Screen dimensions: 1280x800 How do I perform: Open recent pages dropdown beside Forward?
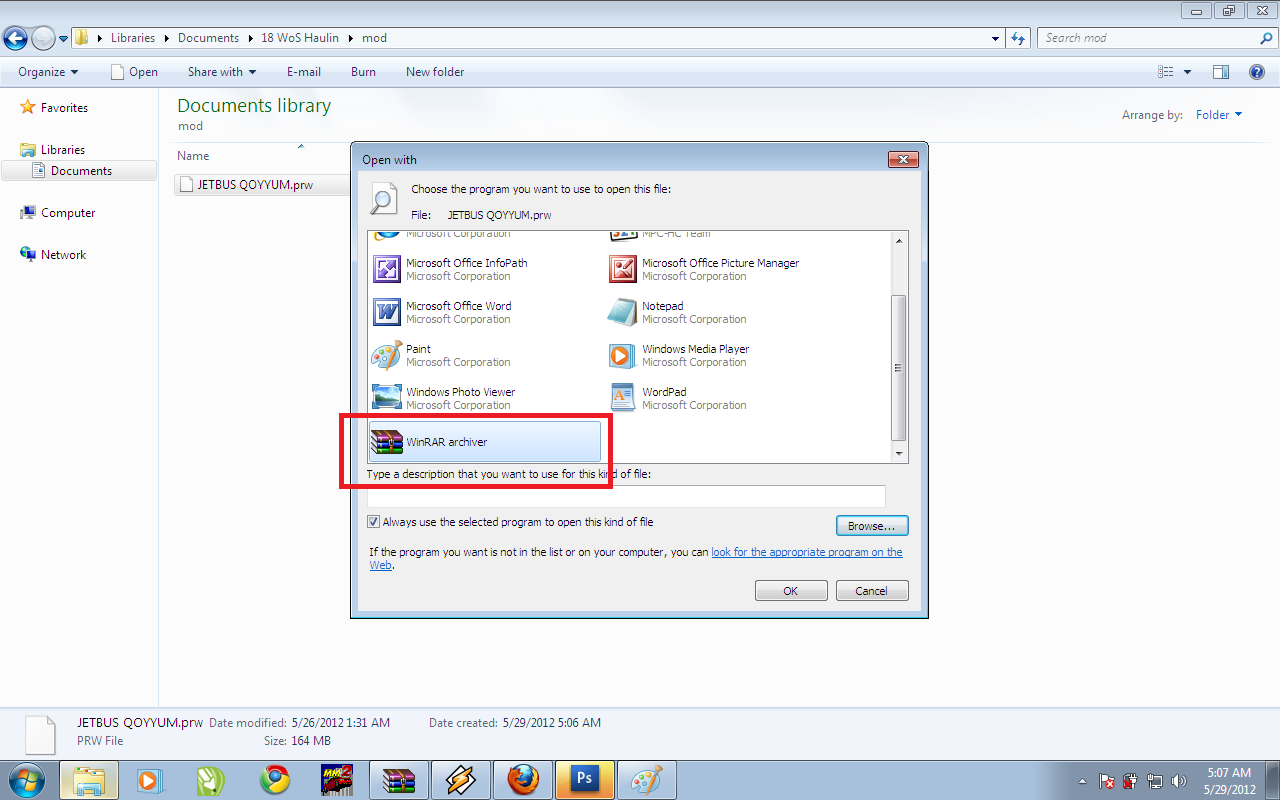coord(63,39)
